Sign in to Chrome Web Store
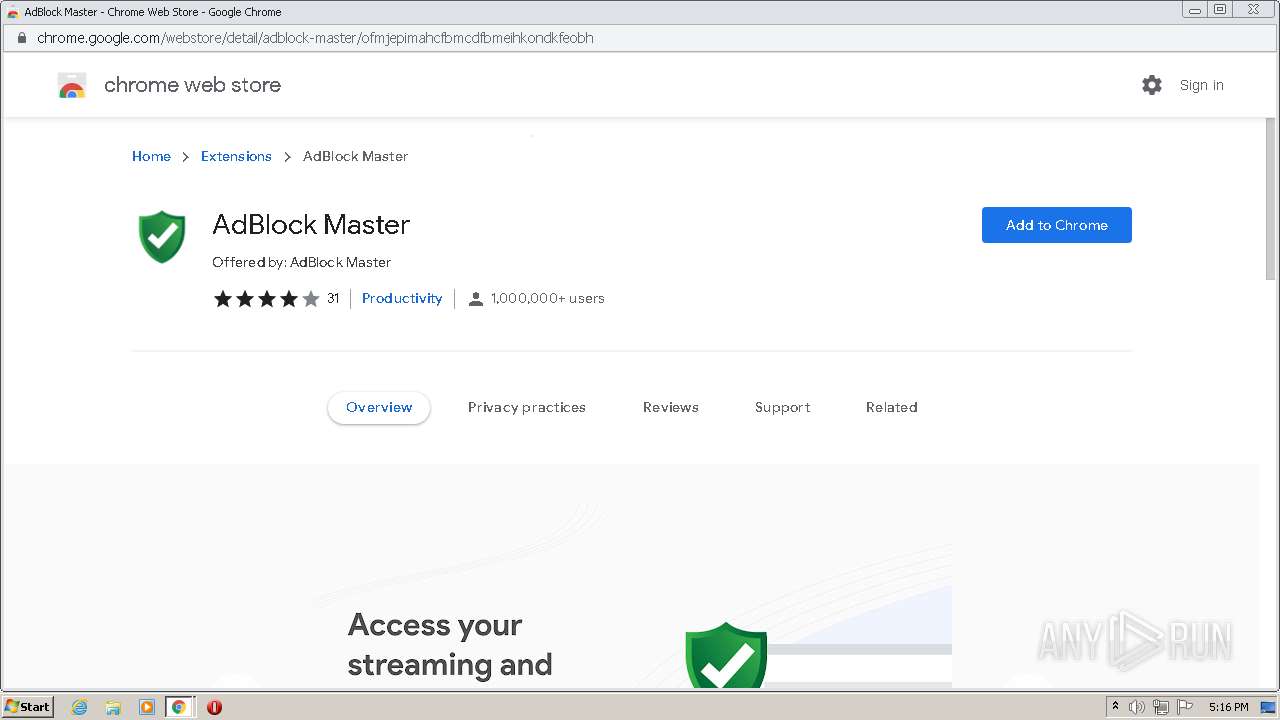The width and height of the screenshot is (1280, 720). point(1202,85)
